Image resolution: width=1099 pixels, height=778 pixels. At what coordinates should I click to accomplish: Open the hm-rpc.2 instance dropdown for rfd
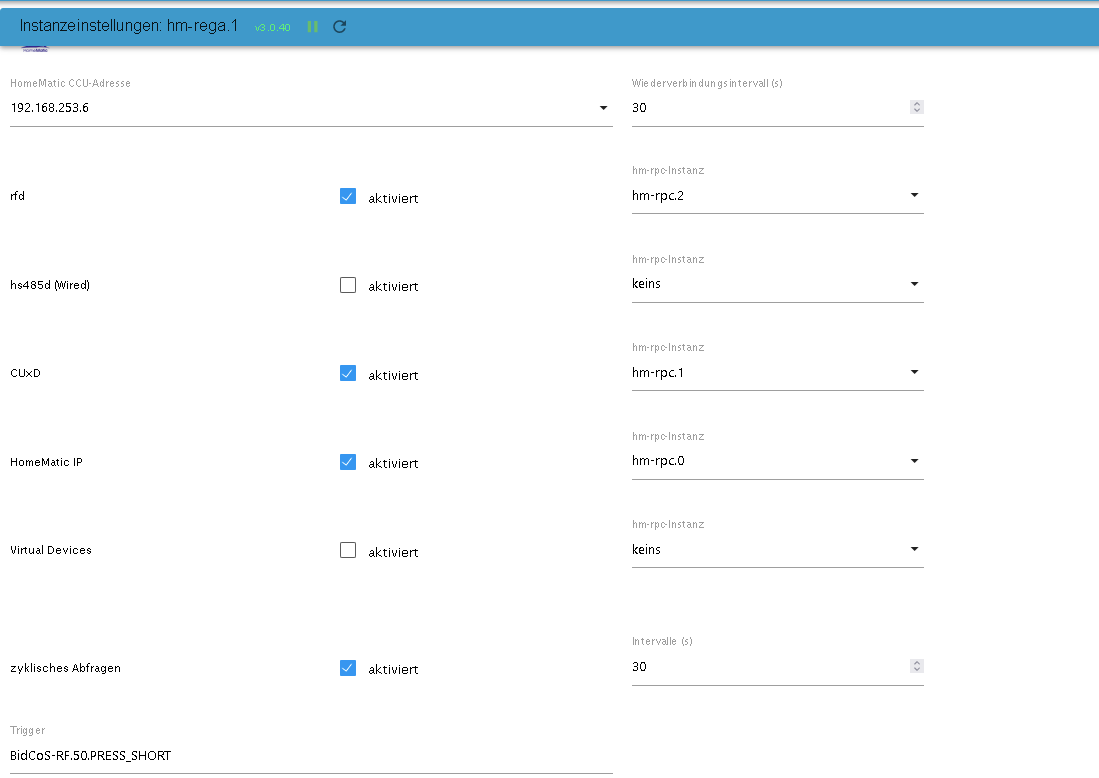pos(777,196)
